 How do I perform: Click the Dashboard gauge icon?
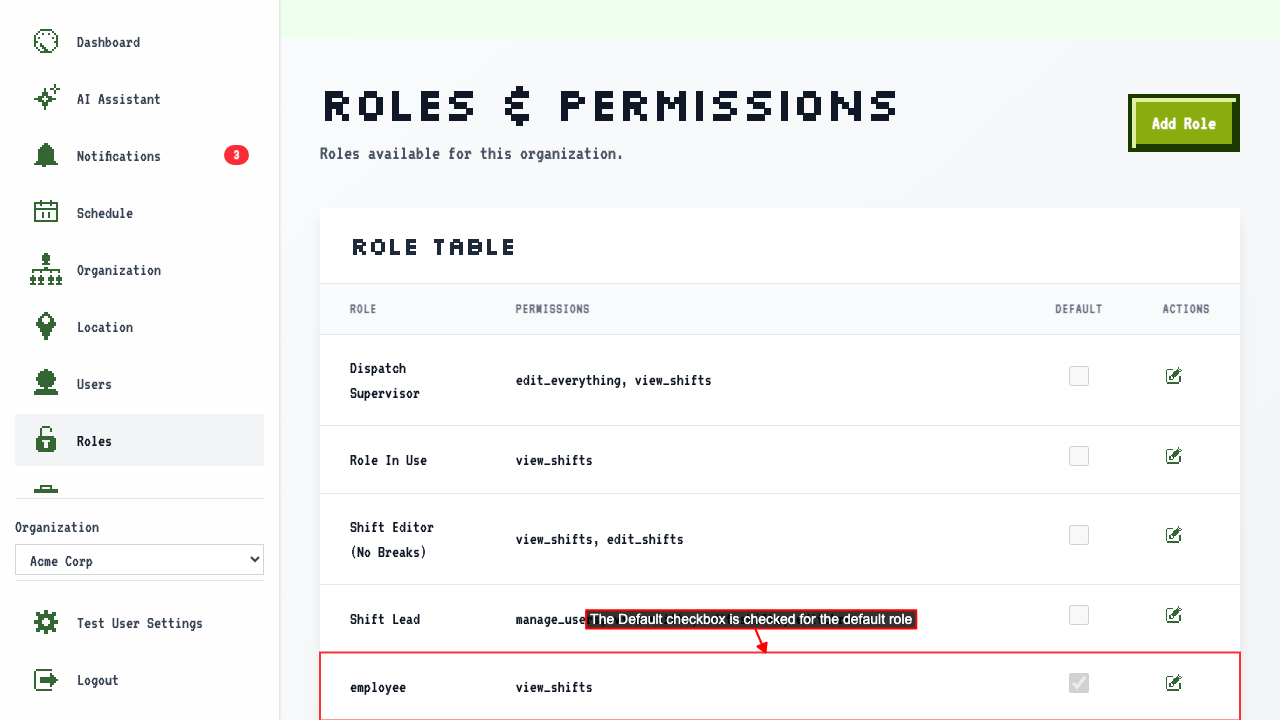tap(46, 41)
